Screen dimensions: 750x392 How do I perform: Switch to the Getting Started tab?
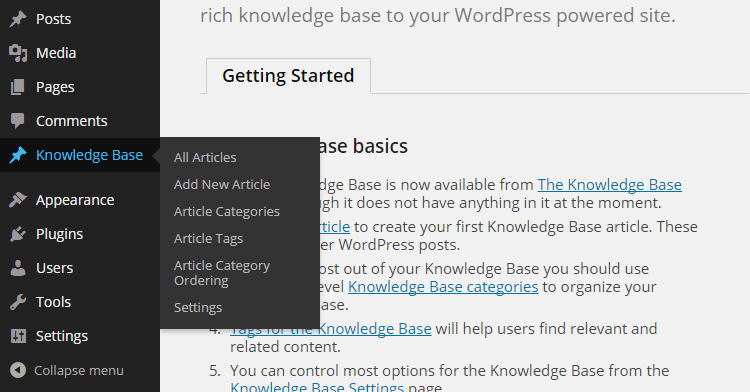[288, 76]
